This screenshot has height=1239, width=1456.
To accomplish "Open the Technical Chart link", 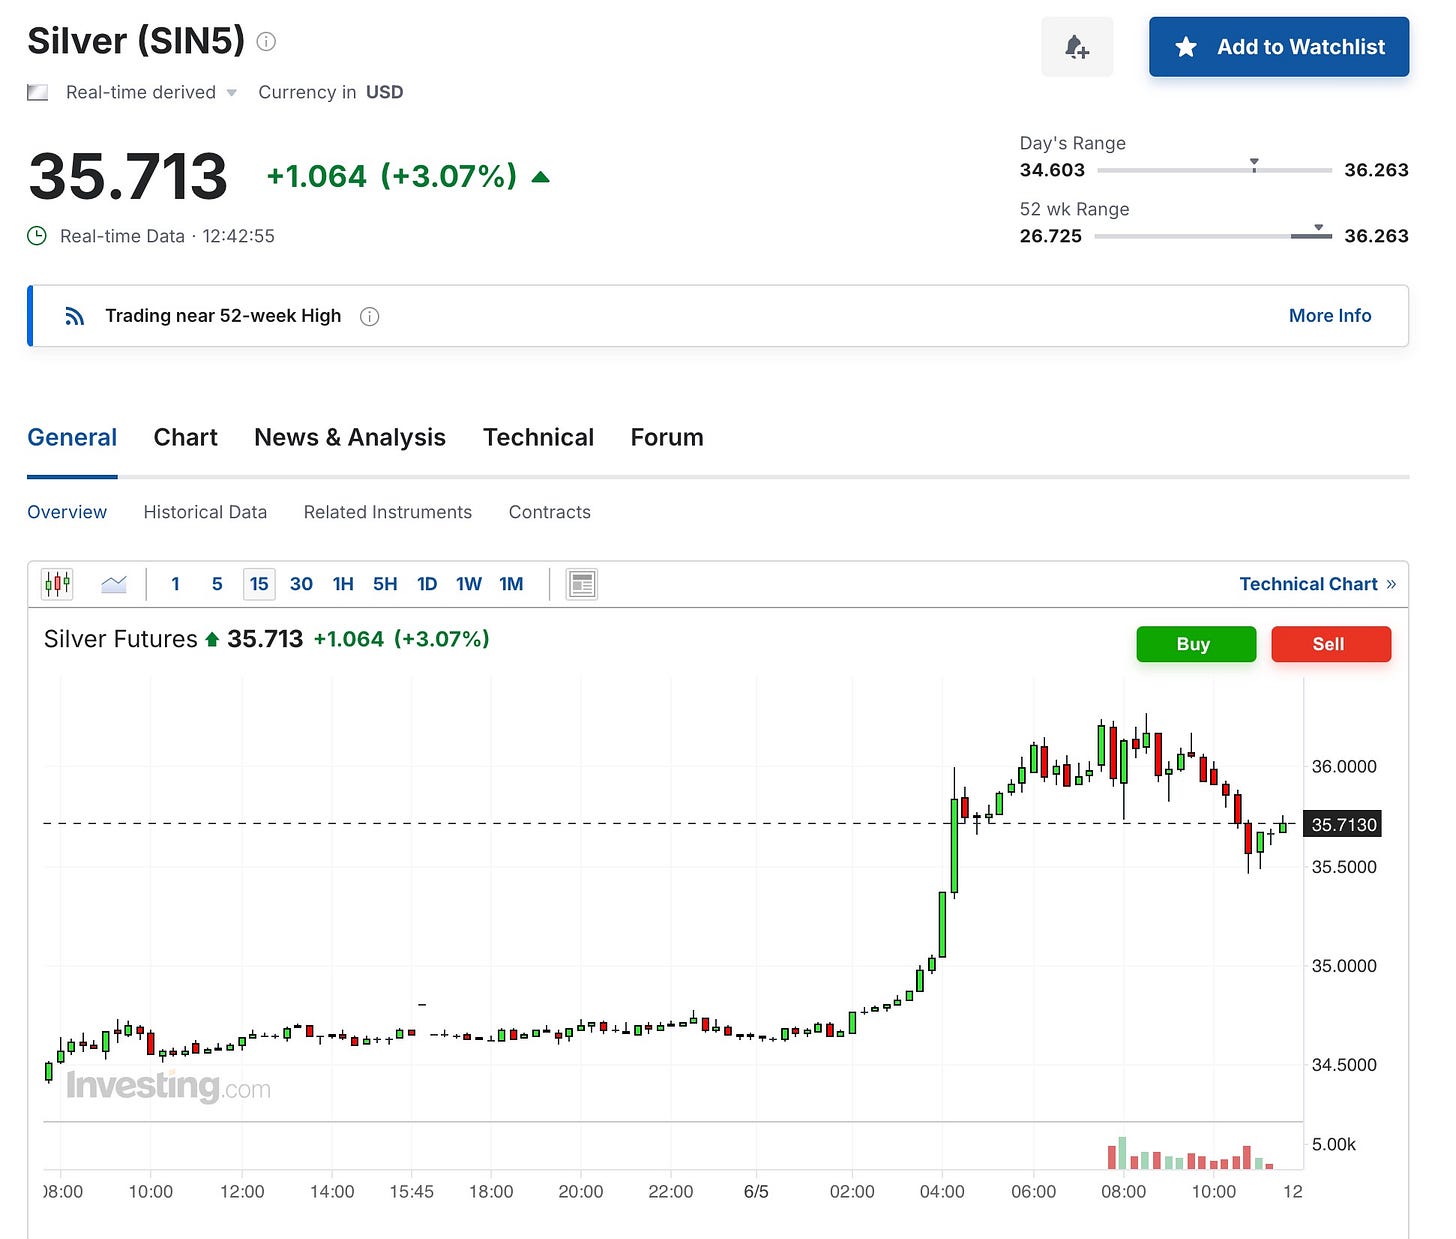I will pyautogui.click(x=1318, y=584).
